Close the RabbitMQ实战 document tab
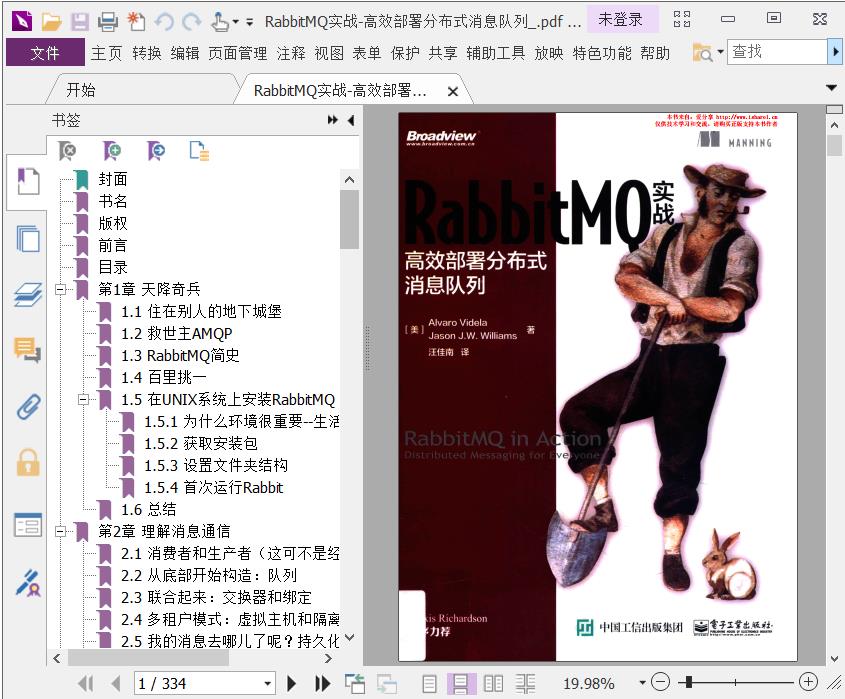The height and width of the screenshot is (699, 845). [453, 92]
